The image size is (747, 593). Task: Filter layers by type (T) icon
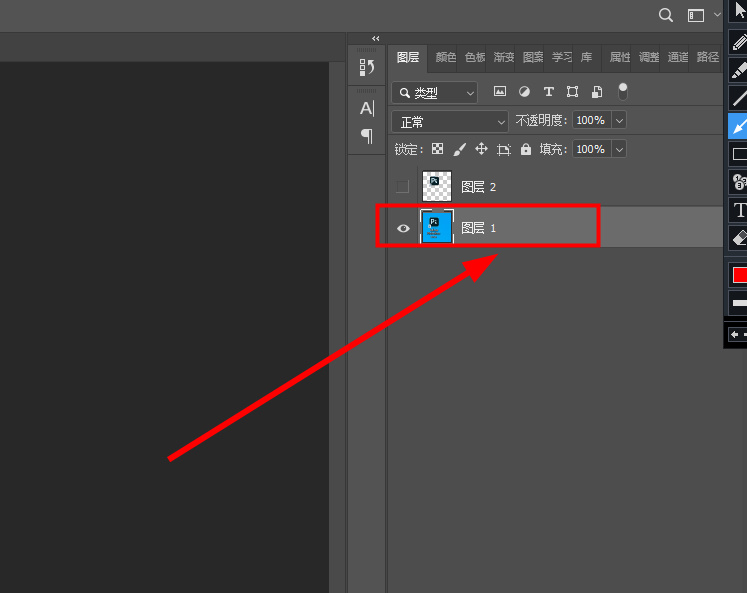(548, 92)
